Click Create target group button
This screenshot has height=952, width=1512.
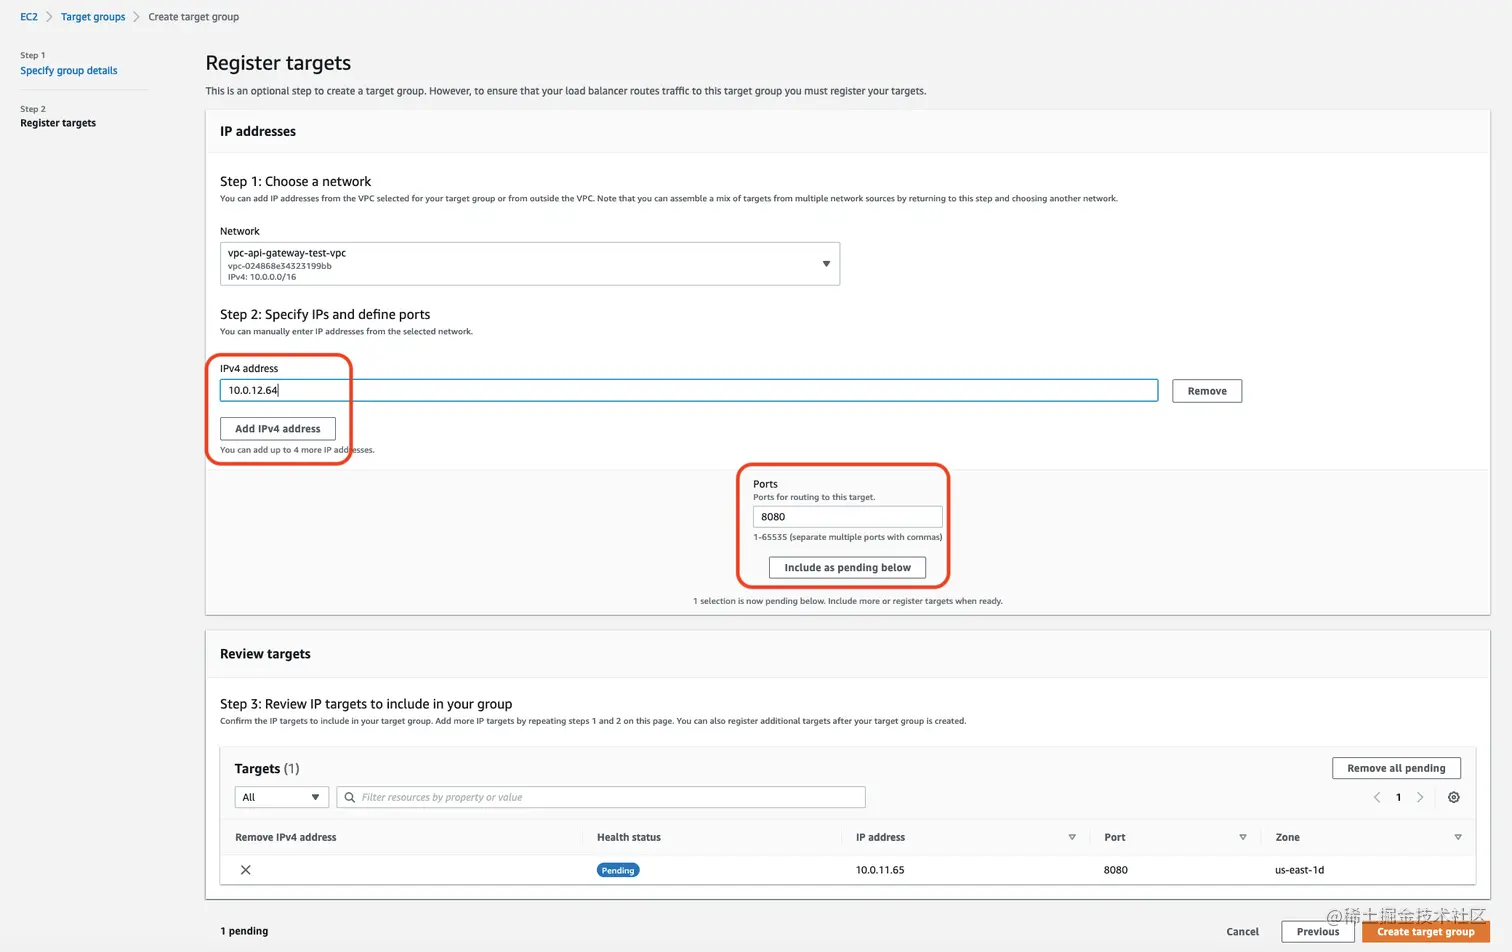click(1425, 932)
